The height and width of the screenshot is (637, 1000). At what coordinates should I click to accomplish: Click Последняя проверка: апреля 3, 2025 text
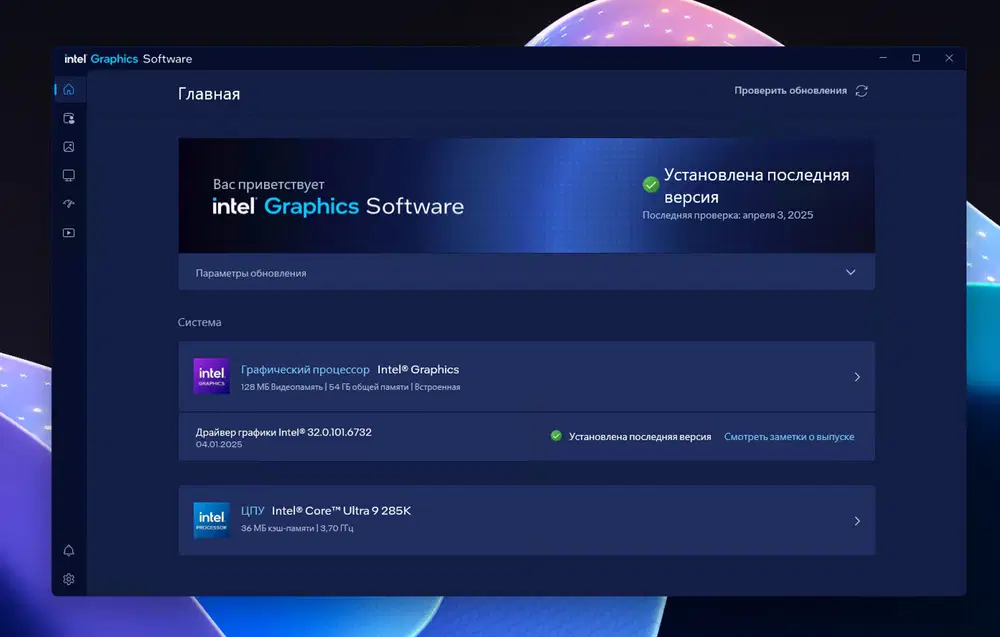[728, 216]
